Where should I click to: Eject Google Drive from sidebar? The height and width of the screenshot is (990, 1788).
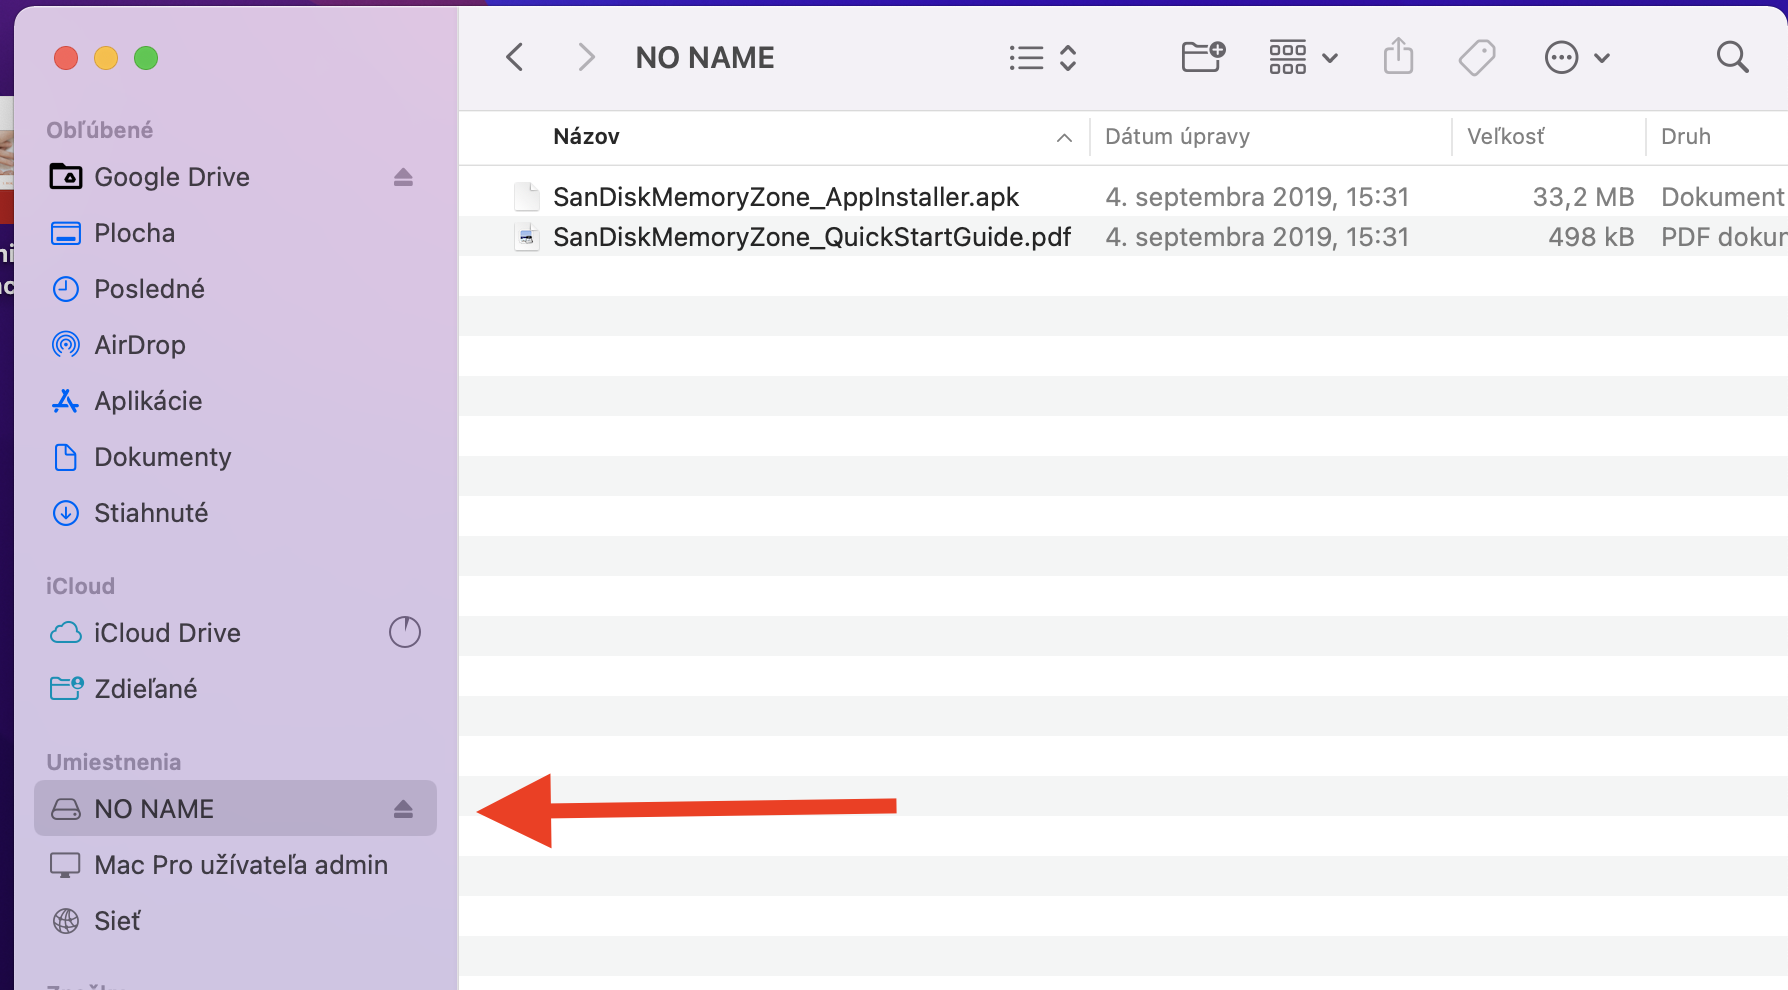click(x=403, y=177)
